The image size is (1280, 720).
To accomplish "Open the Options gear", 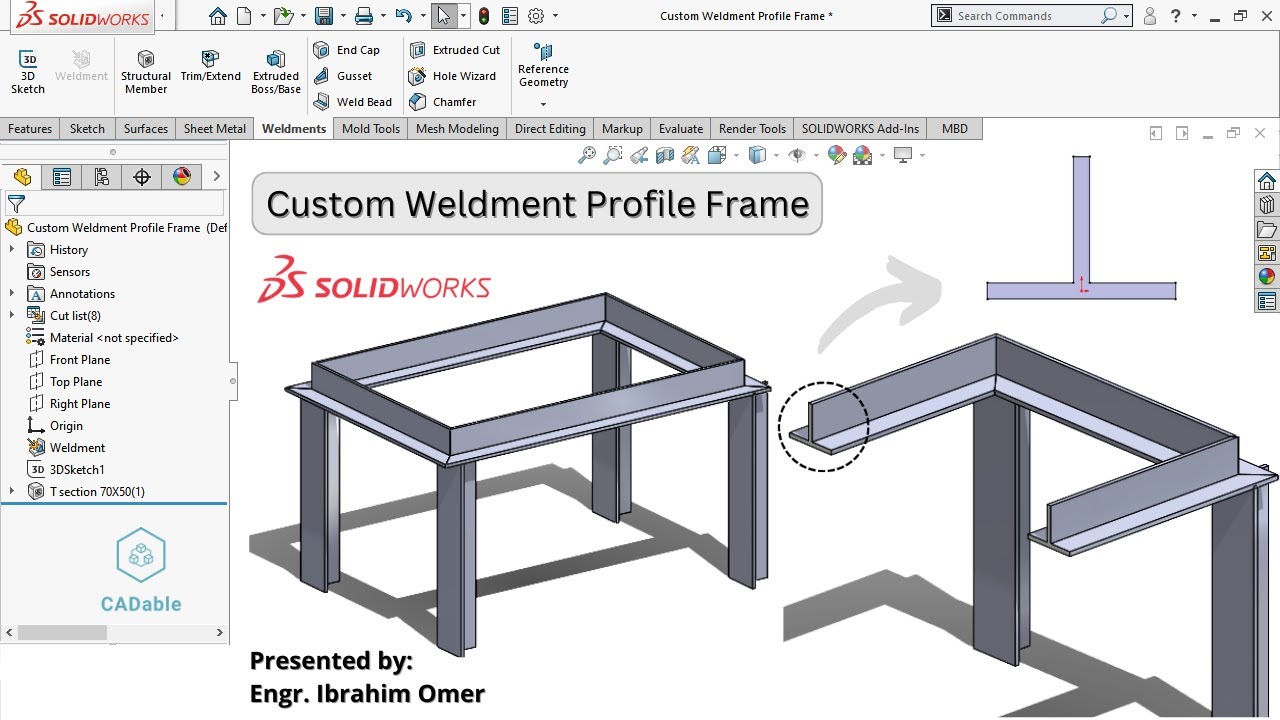I will (536, 16).
